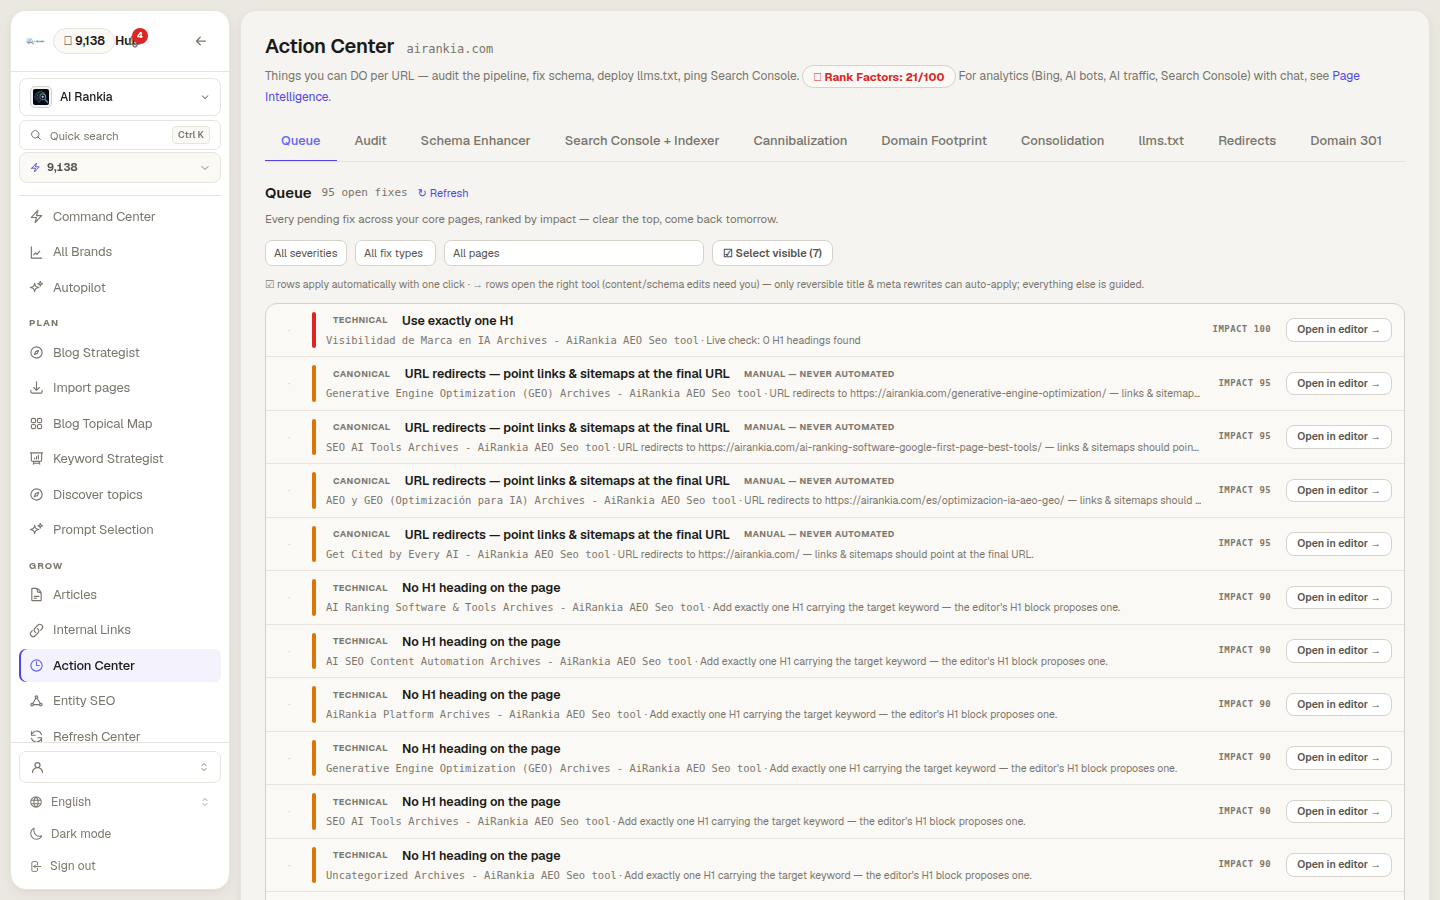Click the Prompt Selection sparkle icon

36,530
